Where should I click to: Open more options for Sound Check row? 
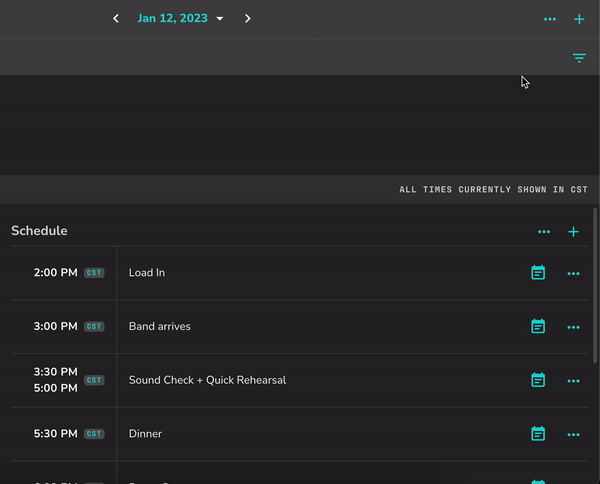(573, 380)
